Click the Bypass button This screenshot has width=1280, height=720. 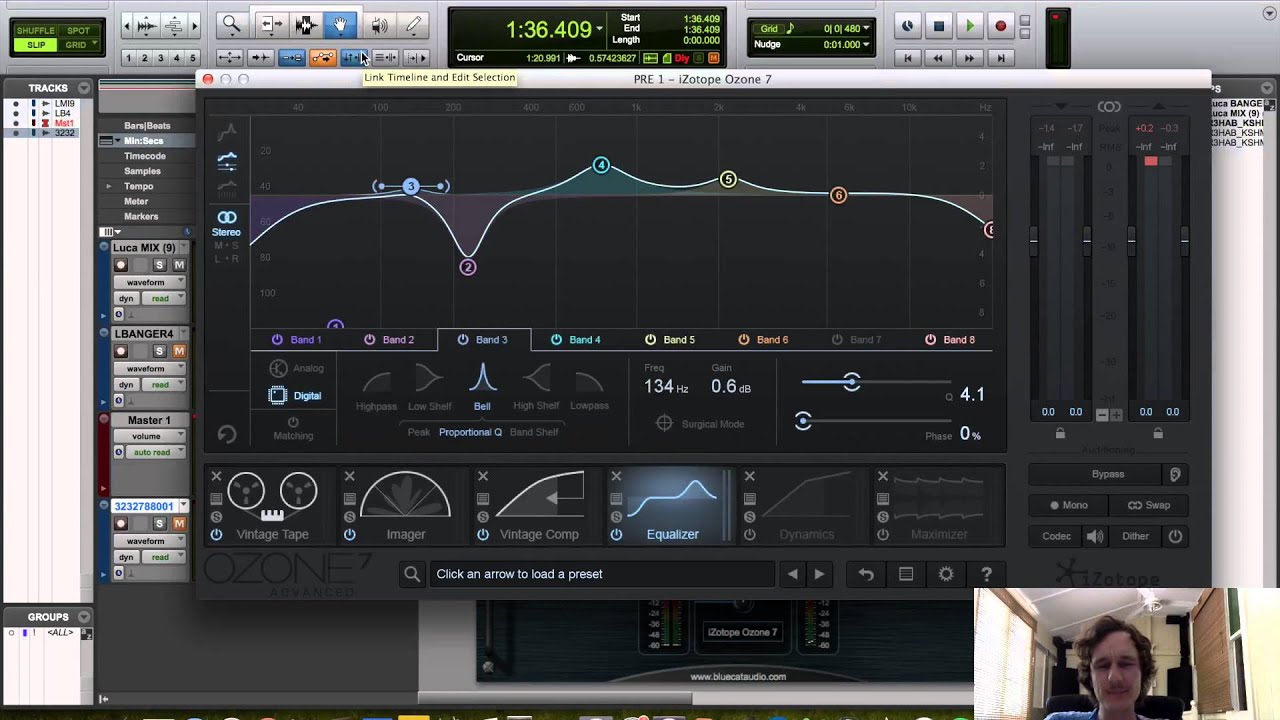1097,474
